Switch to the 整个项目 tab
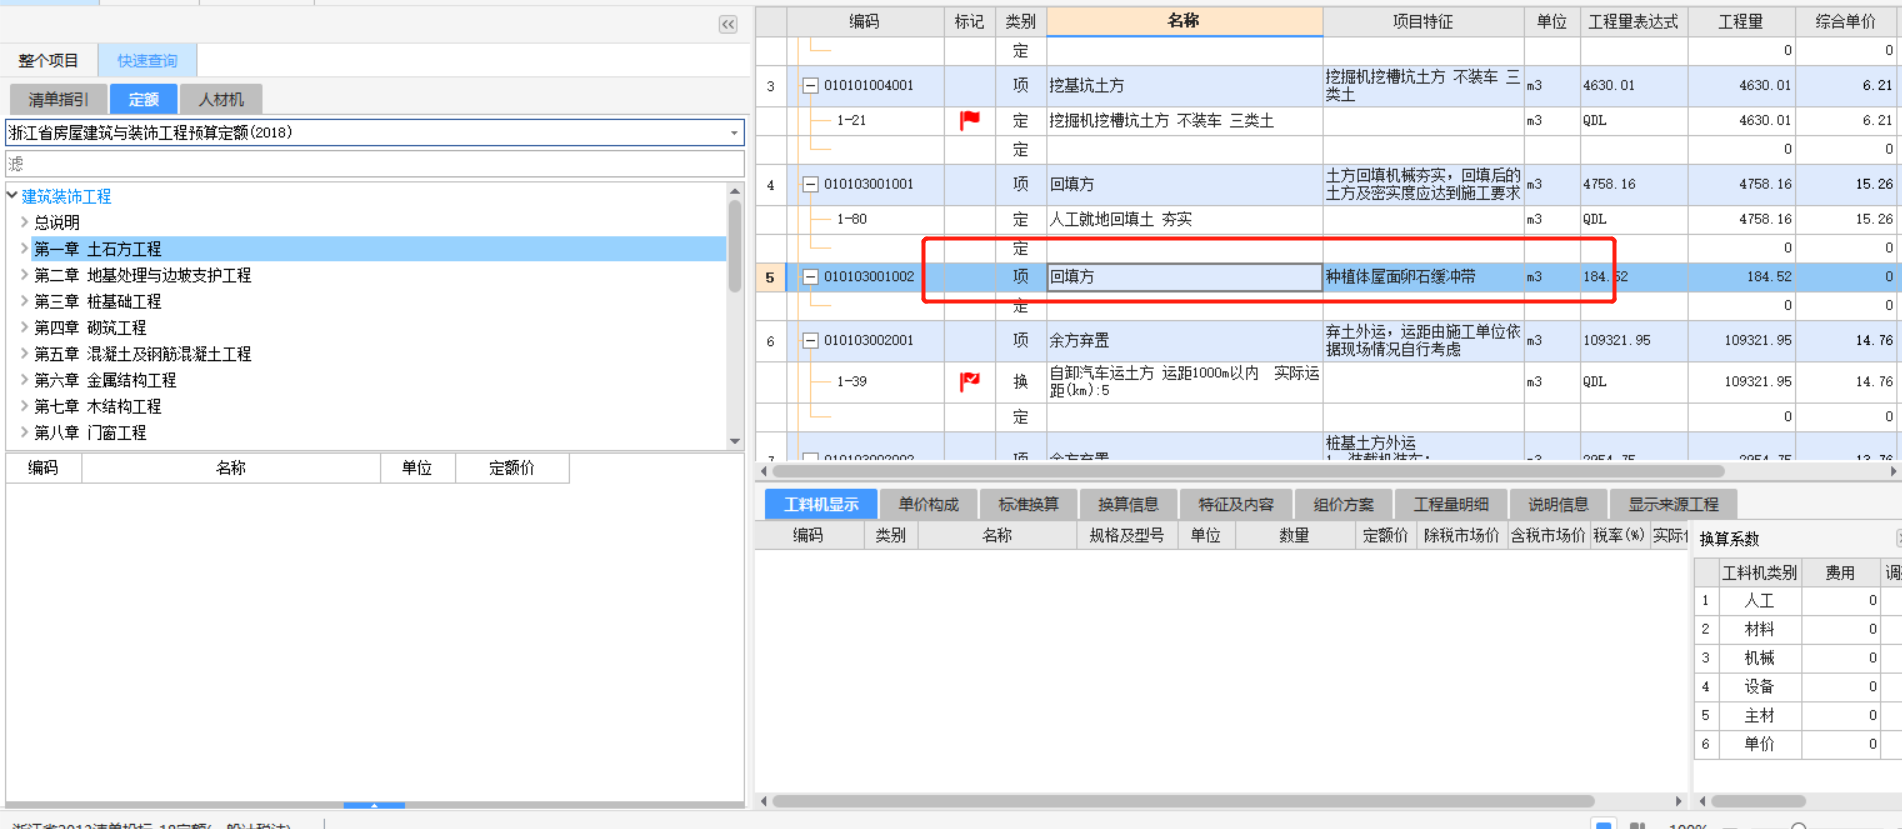Viewport: 1902px width, 829px height. [x=48, y=60]
